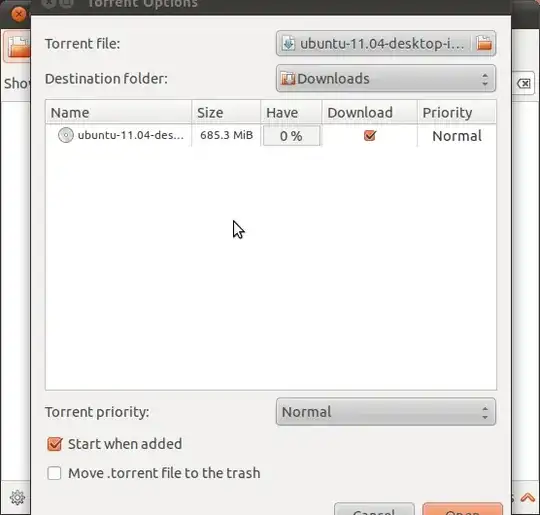This screenshot has height=515, width=540.
Task: Enable Move .torrent file to the trash
Action: pyautogui.click(x=54, y=473)
